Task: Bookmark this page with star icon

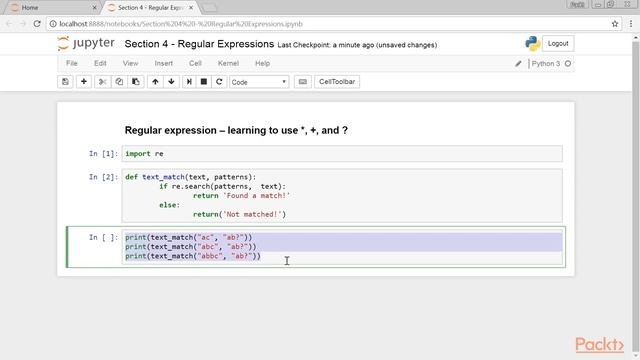Action: pyautogui.click(x=615, y=24)
